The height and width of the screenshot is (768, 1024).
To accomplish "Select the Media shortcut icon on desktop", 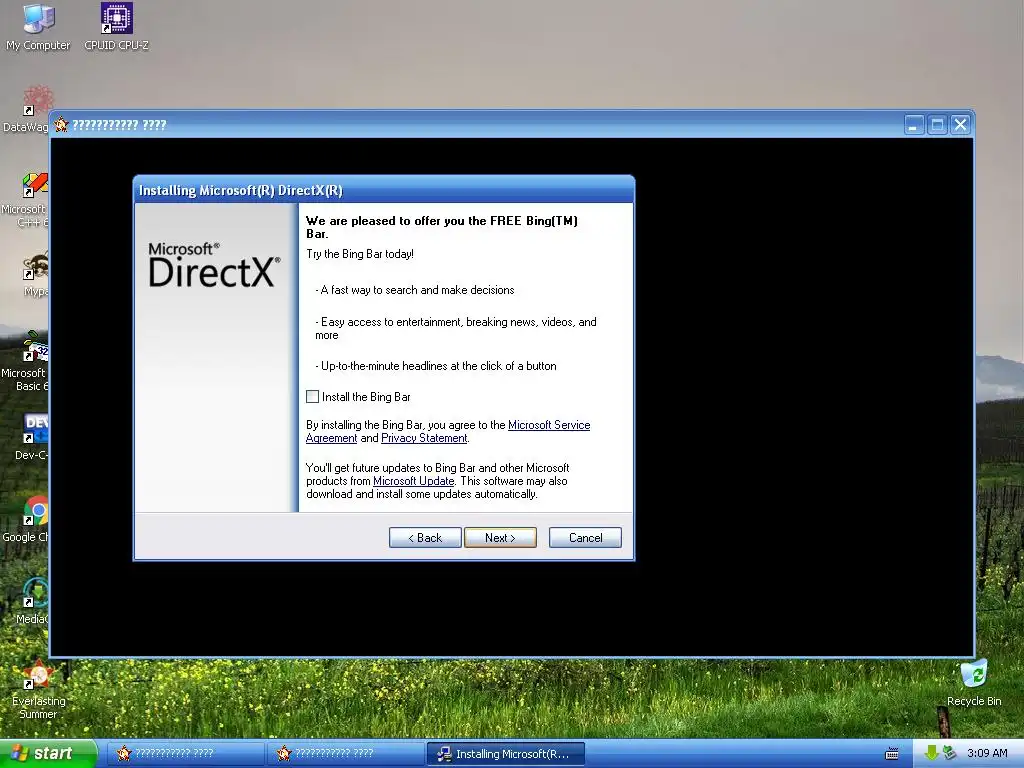I will tap(33, 601).
